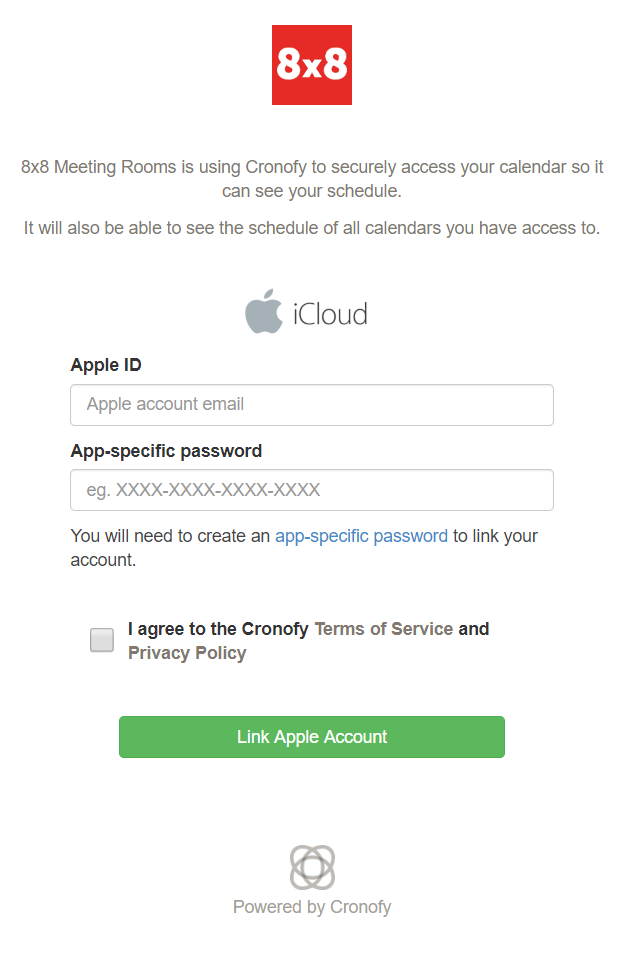Click the App-specific password bold label
This screenshot has height=968, width=625.
coord(166,451)
